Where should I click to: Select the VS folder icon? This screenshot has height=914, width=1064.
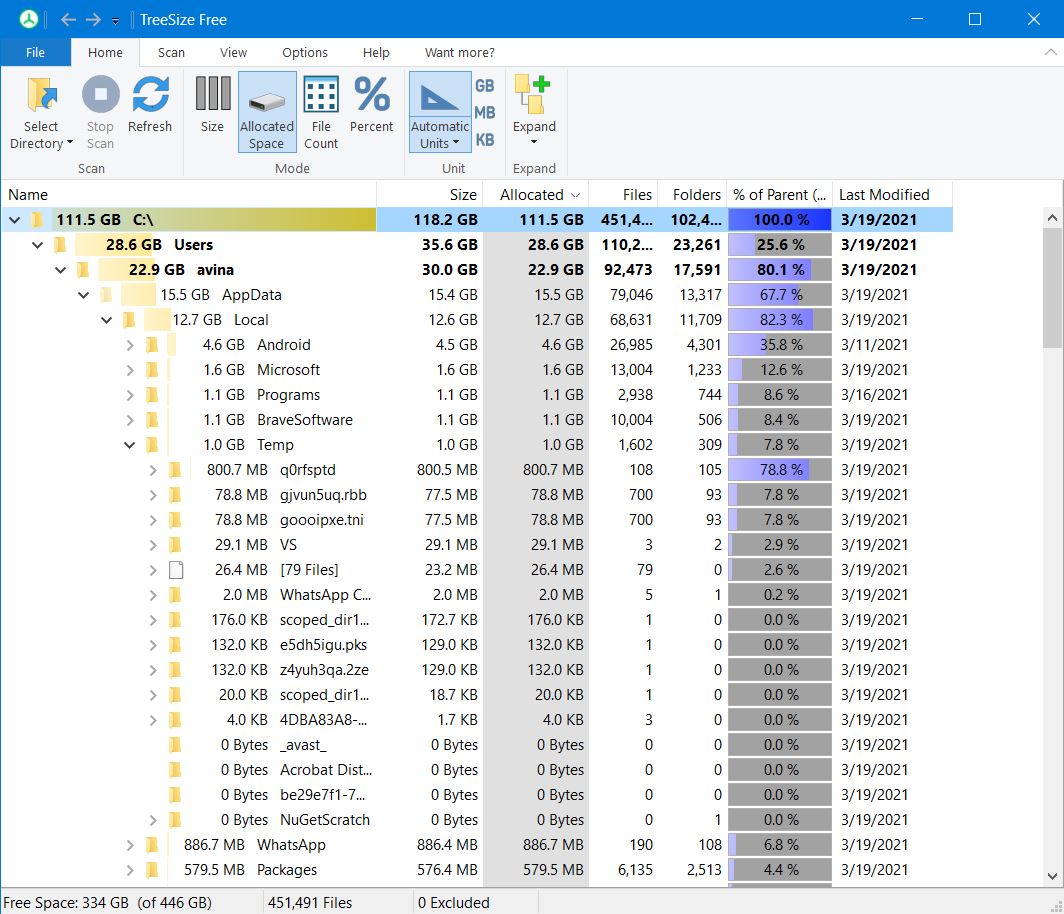(x=175, y=545)
